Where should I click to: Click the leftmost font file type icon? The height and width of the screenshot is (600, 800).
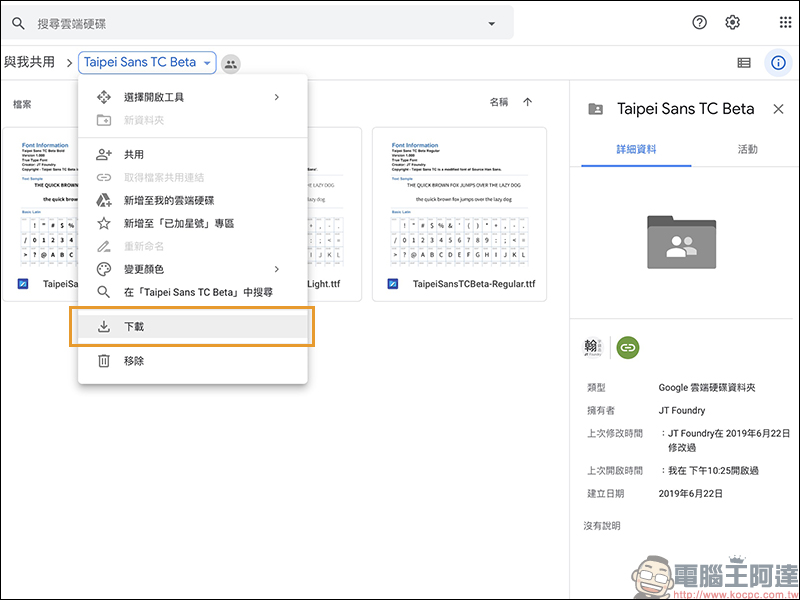tap(23, 284)
